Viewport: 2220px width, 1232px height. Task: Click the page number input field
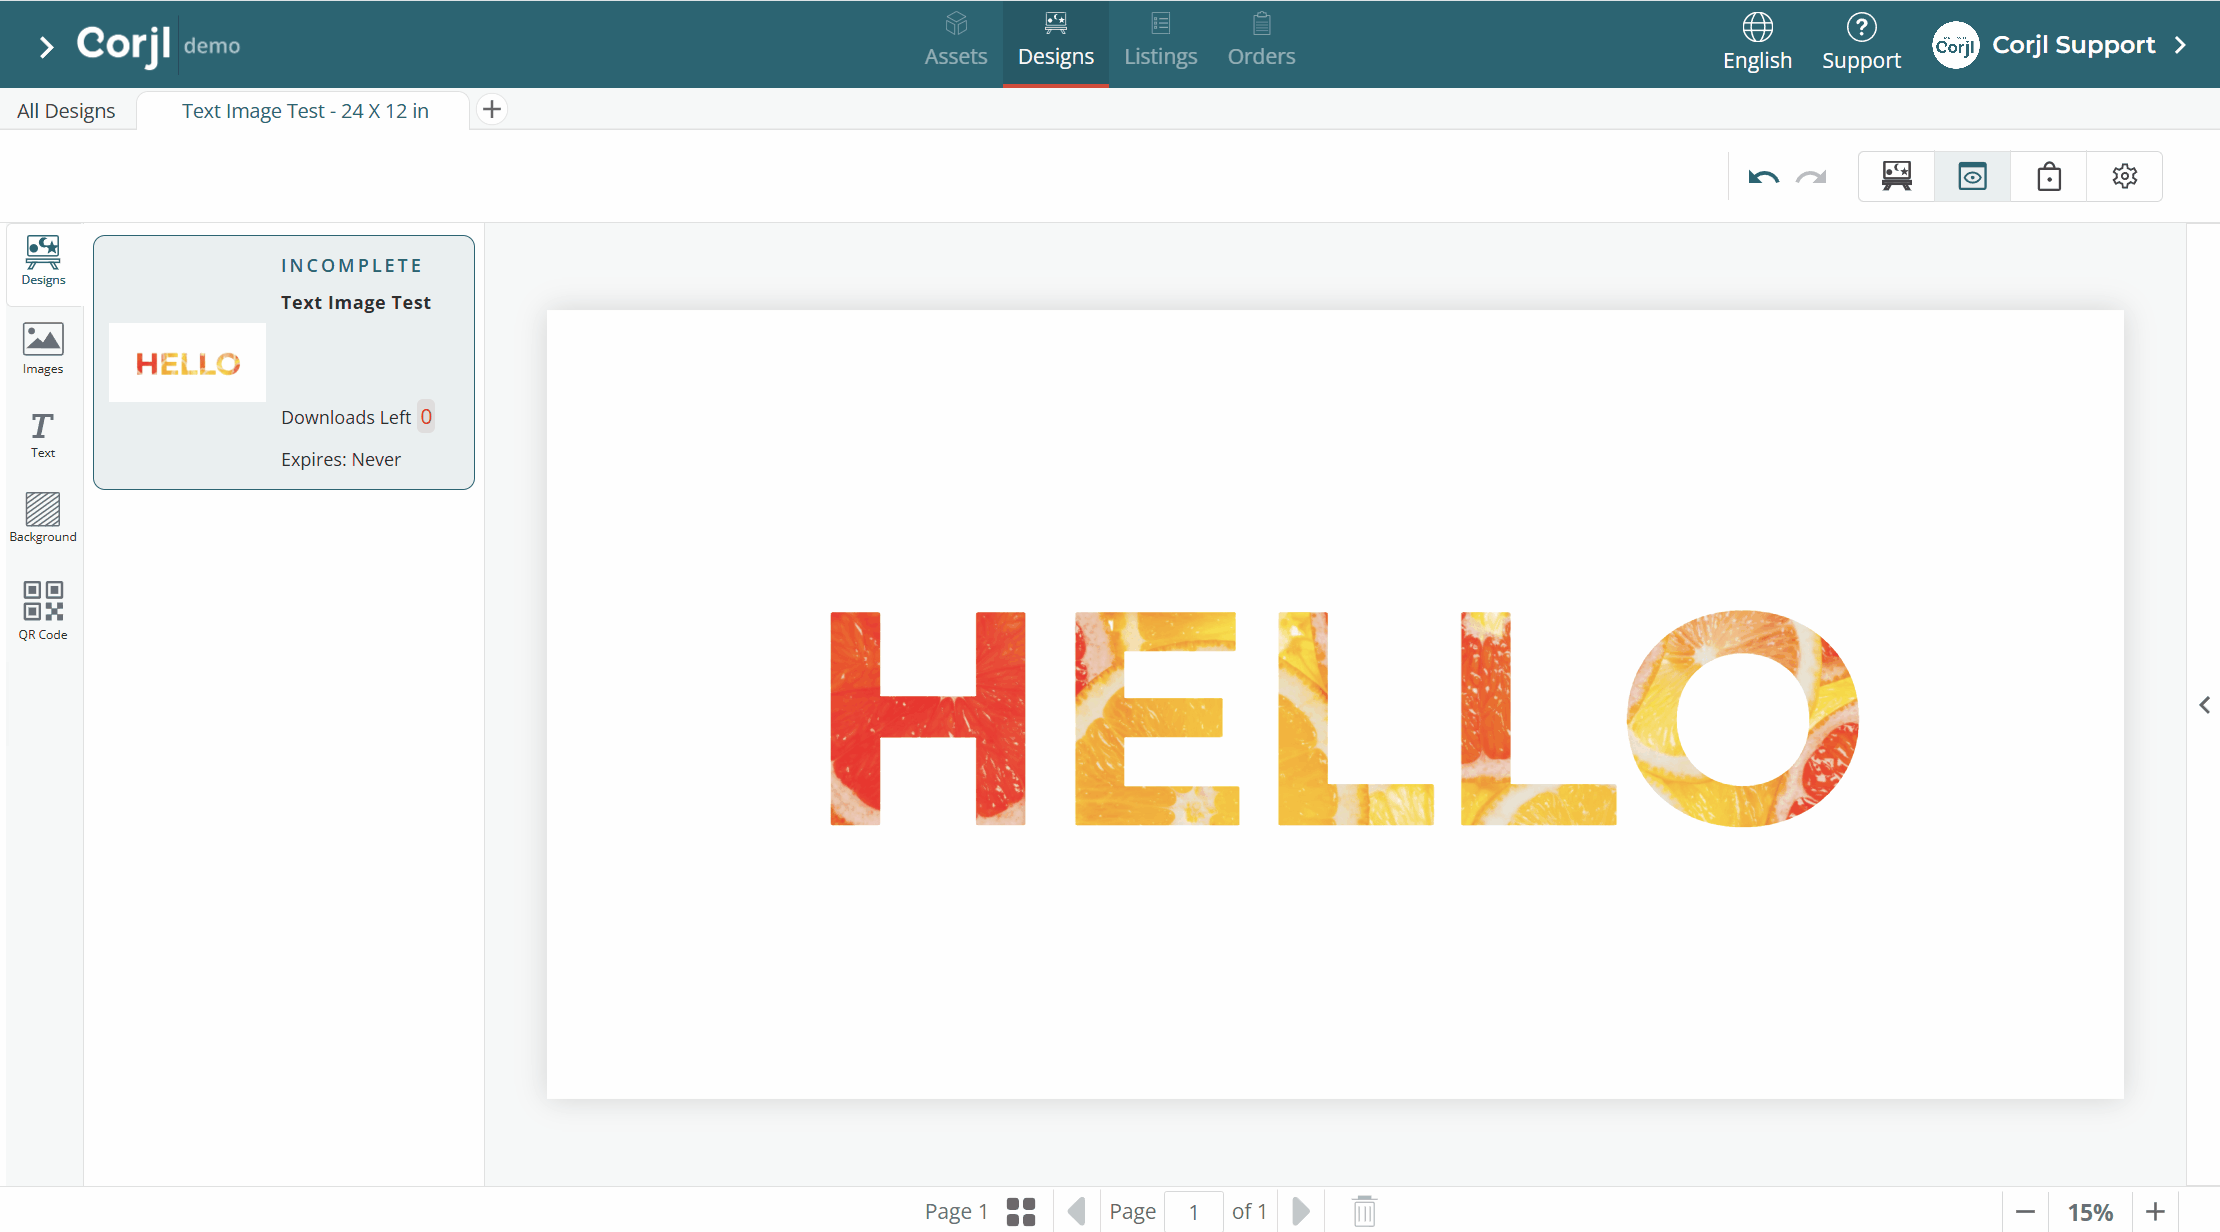[x=1193, y=1211]
